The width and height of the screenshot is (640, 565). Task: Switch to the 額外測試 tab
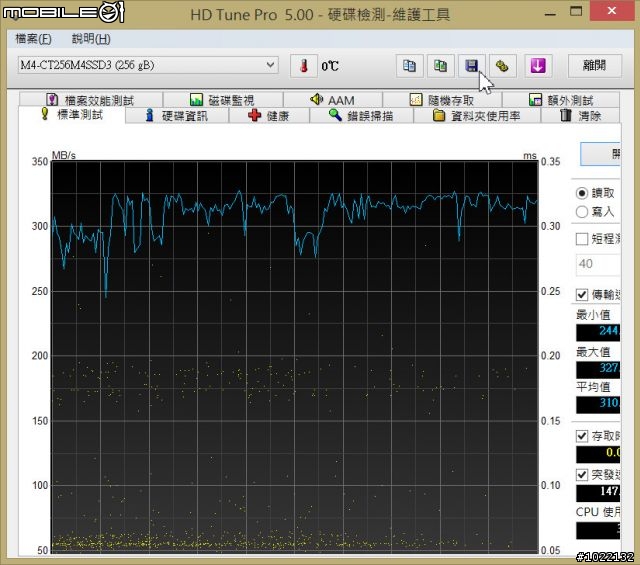561,100
